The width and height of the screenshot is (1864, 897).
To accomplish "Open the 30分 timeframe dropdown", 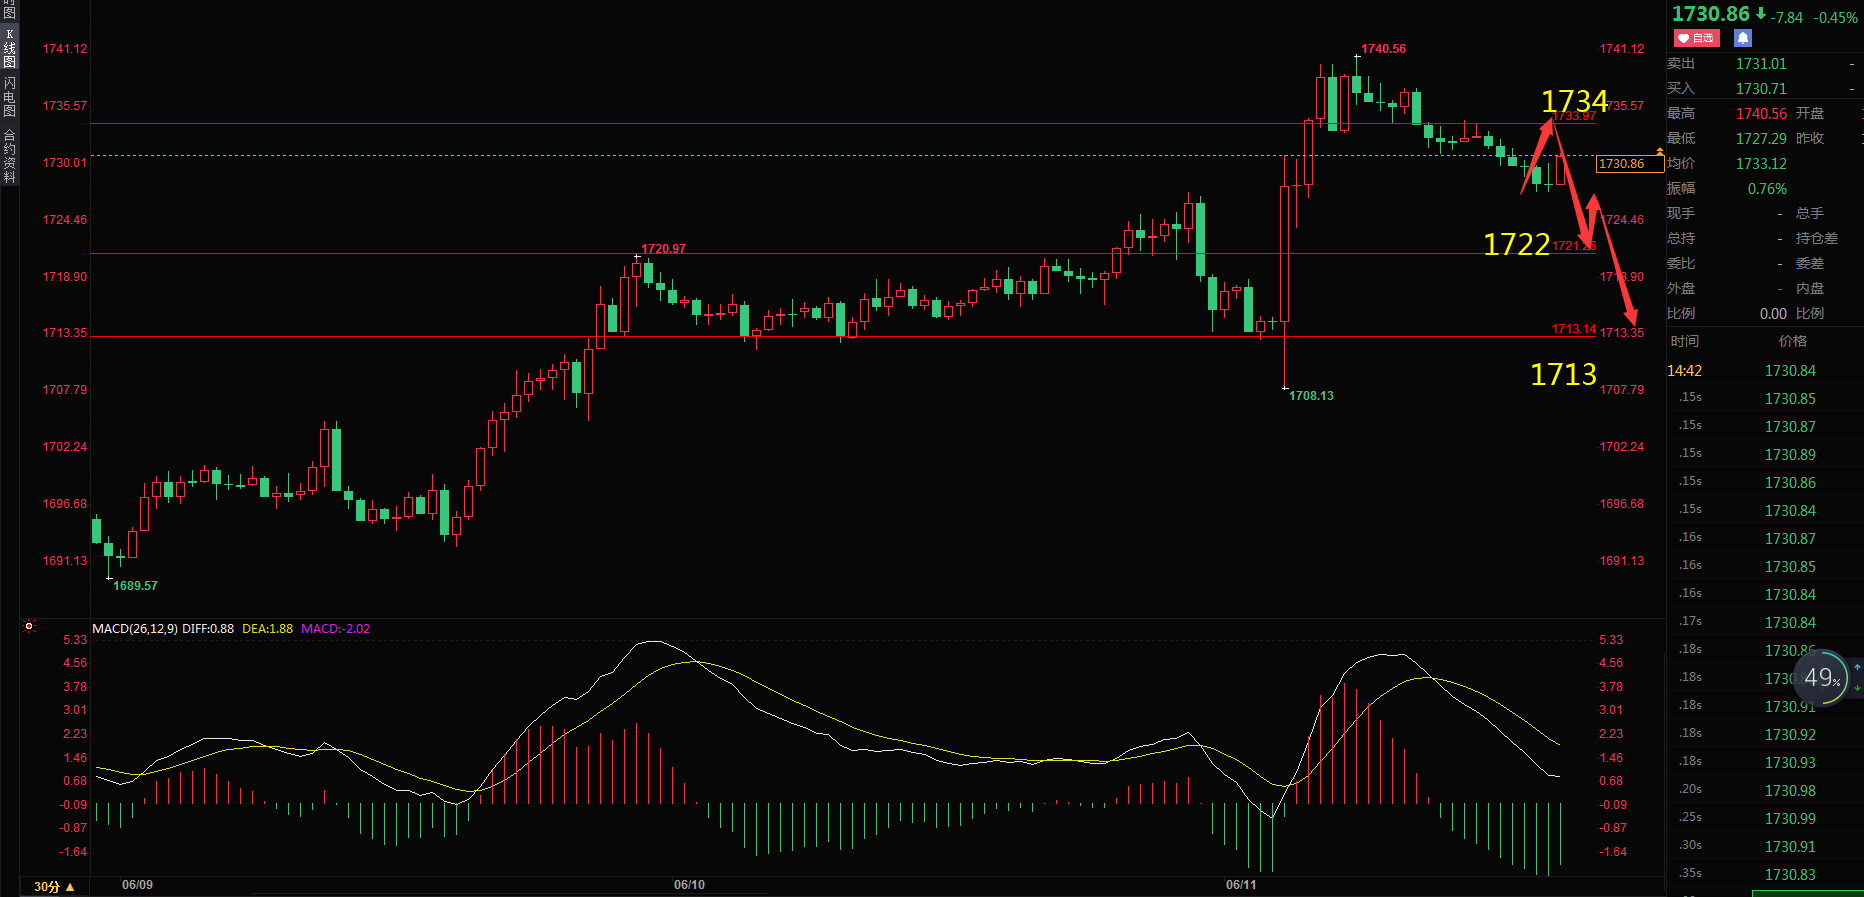I will point(54,886).
